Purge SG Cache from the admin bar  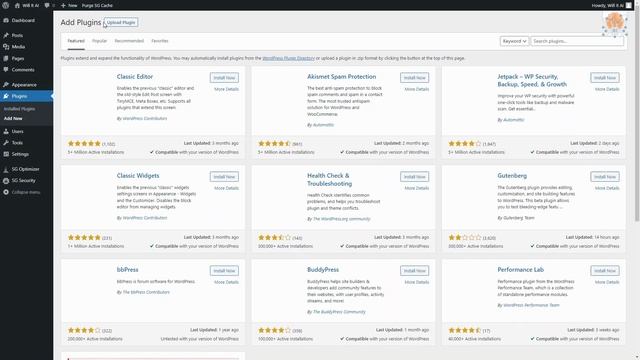pos(97,5)
